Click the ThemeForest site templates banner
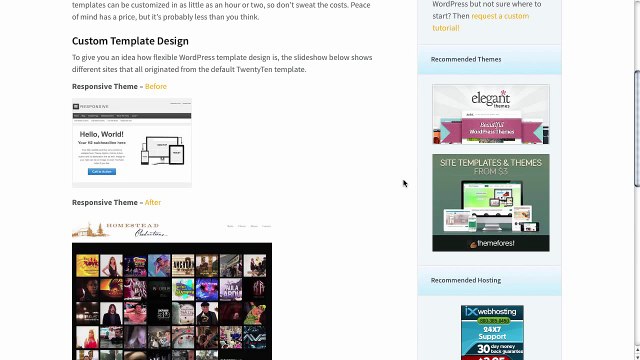The height and width of the screenshot is (360, 640). 491,203
